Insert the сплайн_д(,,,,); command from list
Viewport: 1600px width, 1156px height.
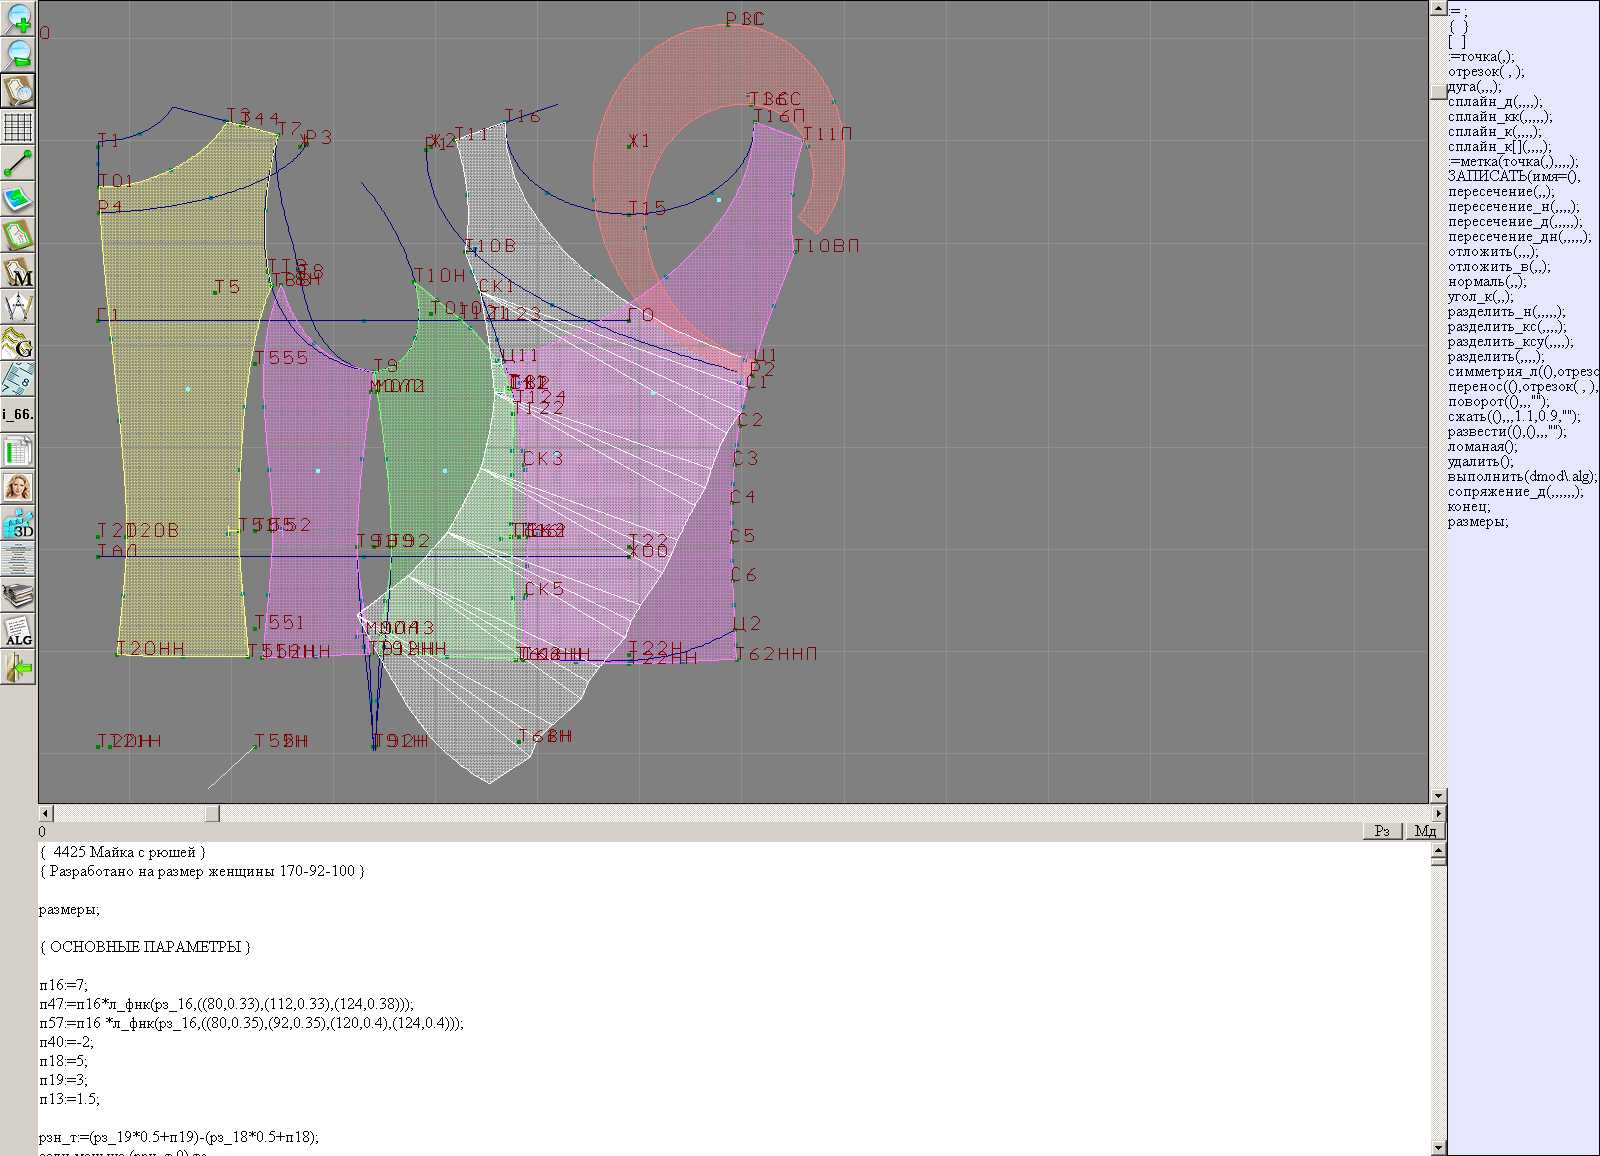coord(1495,102)
